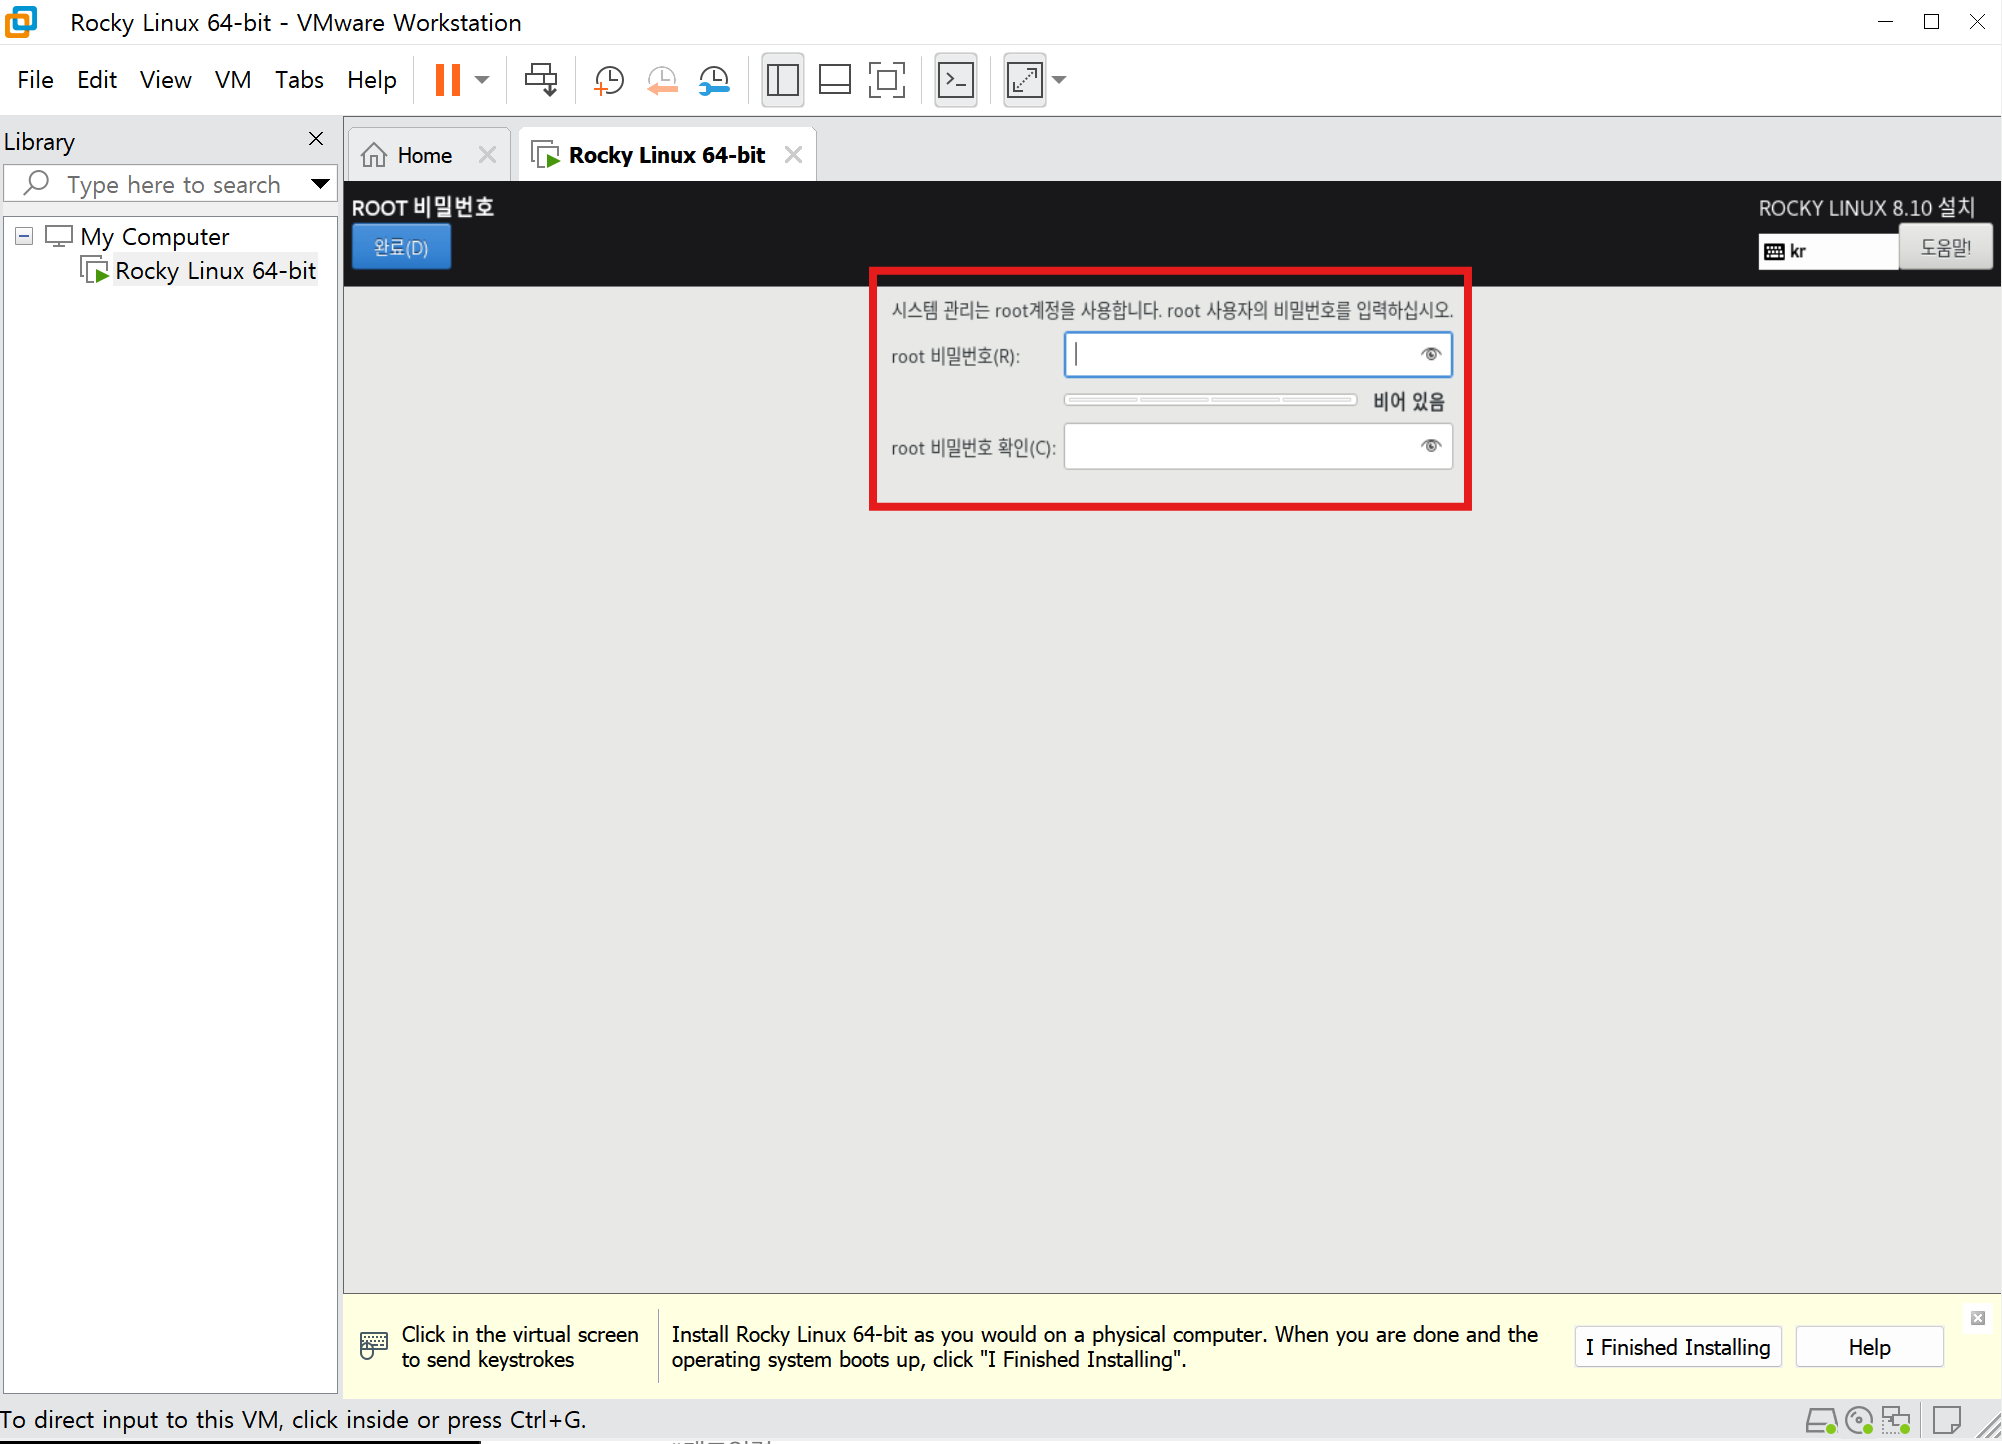This screenshot has height=1444, width=2002.
Task: Toggle visibility of root password field
Action: coord(1431,354)
